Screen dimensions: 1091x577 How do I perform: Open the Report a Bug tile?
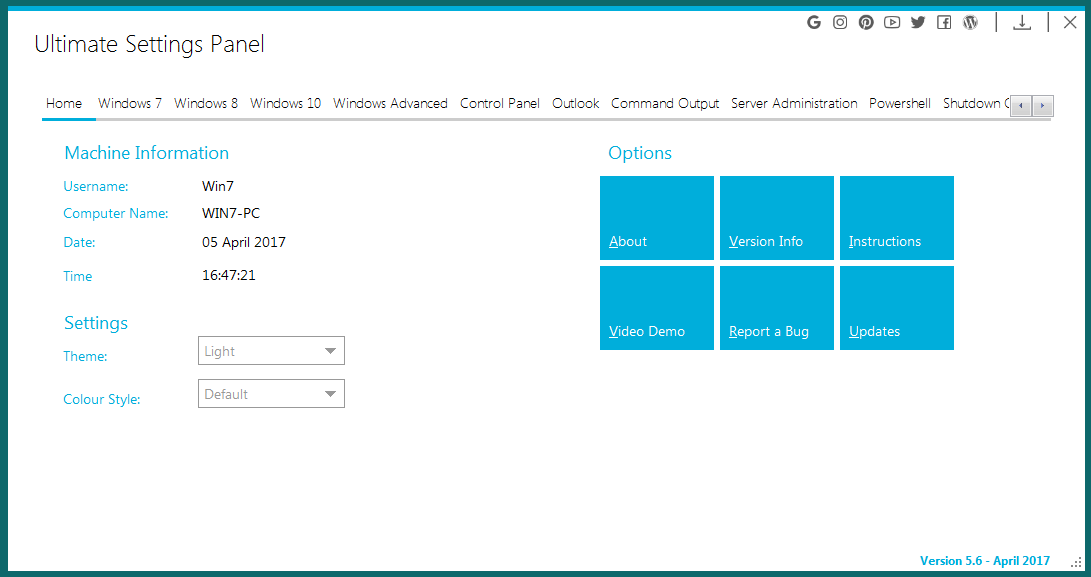(x=777, y=308)
